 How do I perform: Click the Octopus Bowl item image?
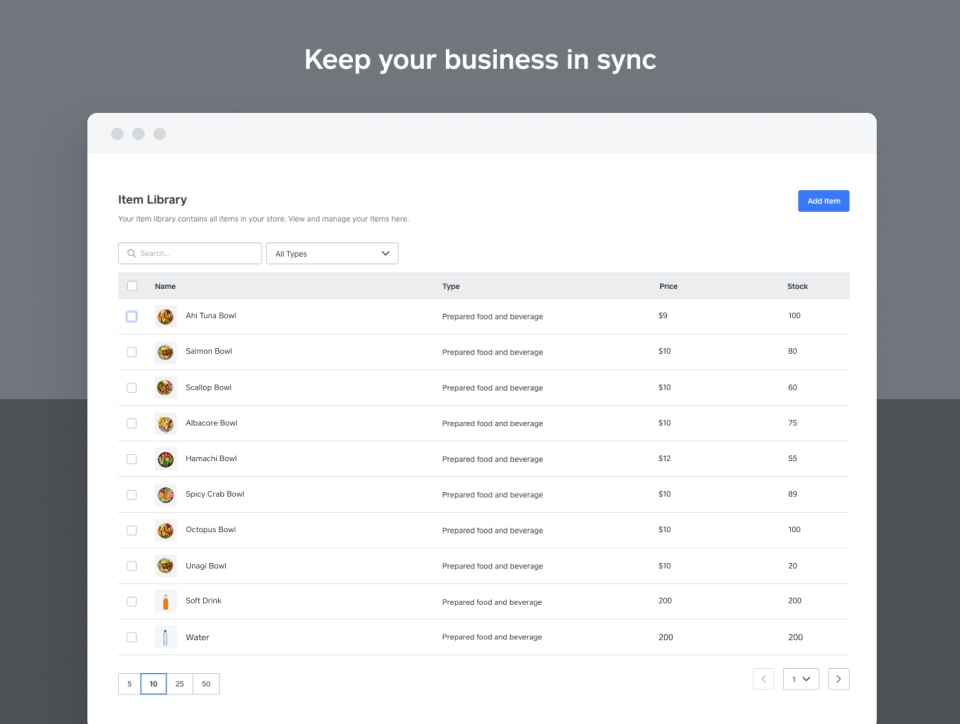[x=165, y=529]
